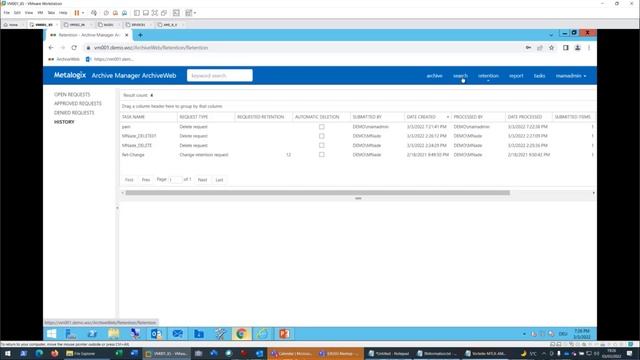The image size is (640, 360).
Task: Open a new browser tab with plus
Action: (x=140, y=35)
